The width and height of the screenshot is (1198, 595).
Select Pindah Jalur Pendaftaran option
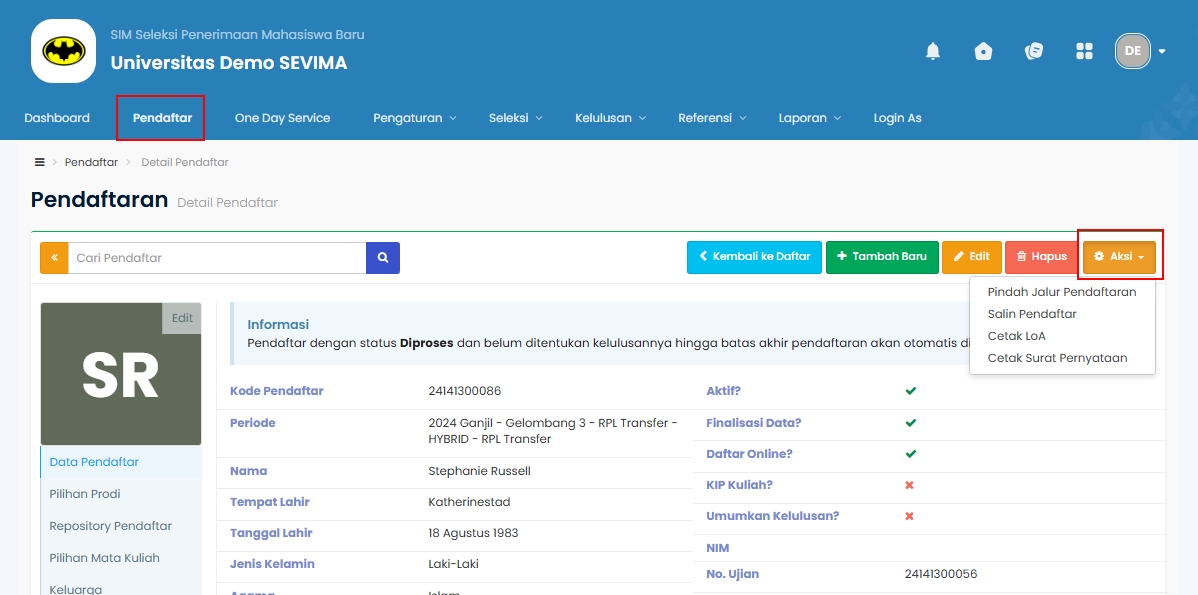tap(1061, 292)
